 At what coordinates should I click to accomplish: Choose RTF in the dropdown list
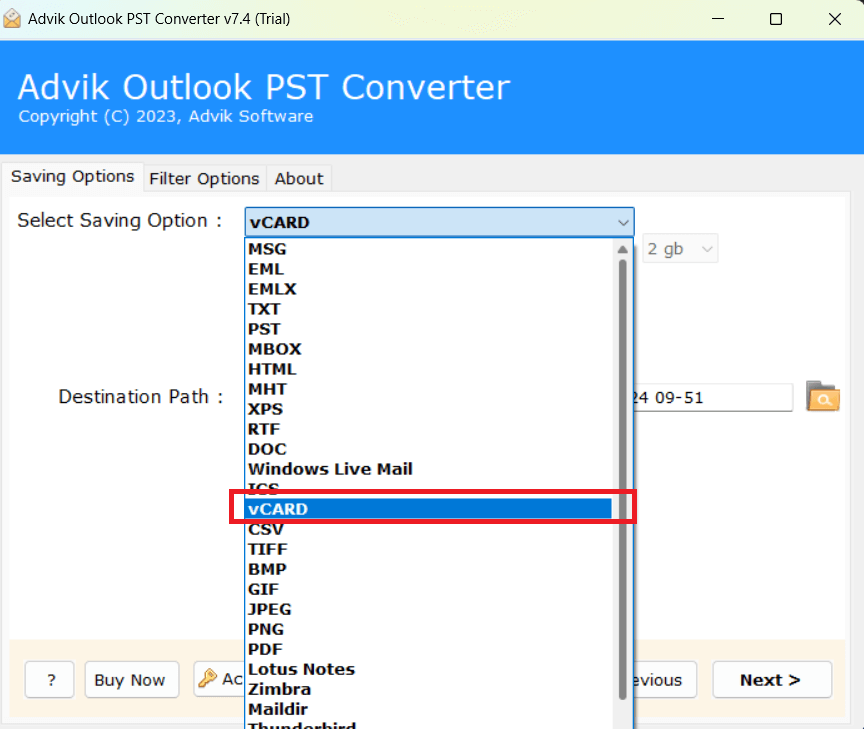click(429, 429)
